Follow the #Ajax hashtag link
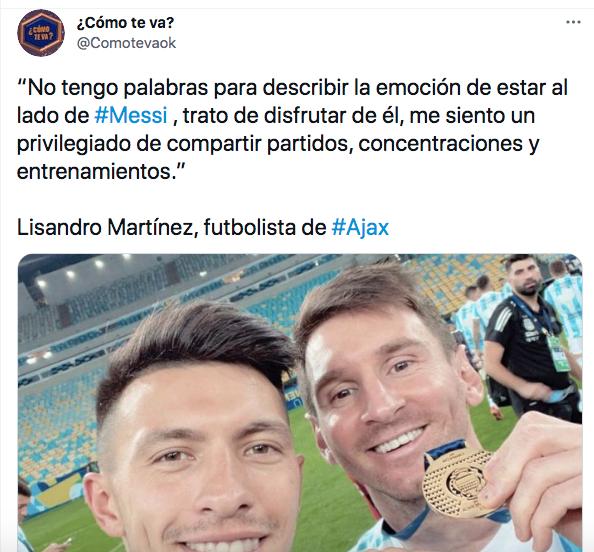The height and width of the screenshot is (552, 594). click(360, 228)
